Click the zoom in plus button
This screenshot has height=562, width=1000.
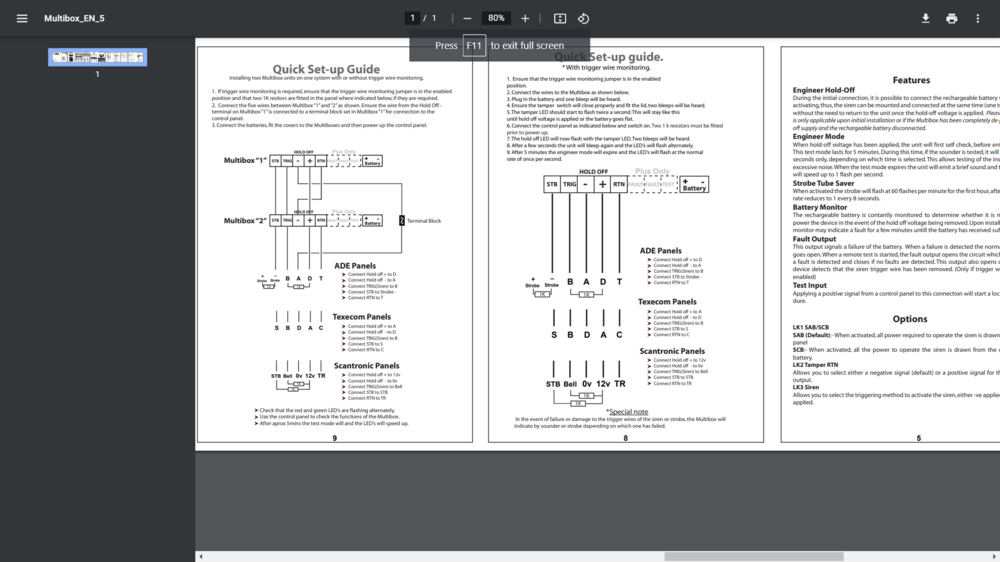click(x=525, y=18)
